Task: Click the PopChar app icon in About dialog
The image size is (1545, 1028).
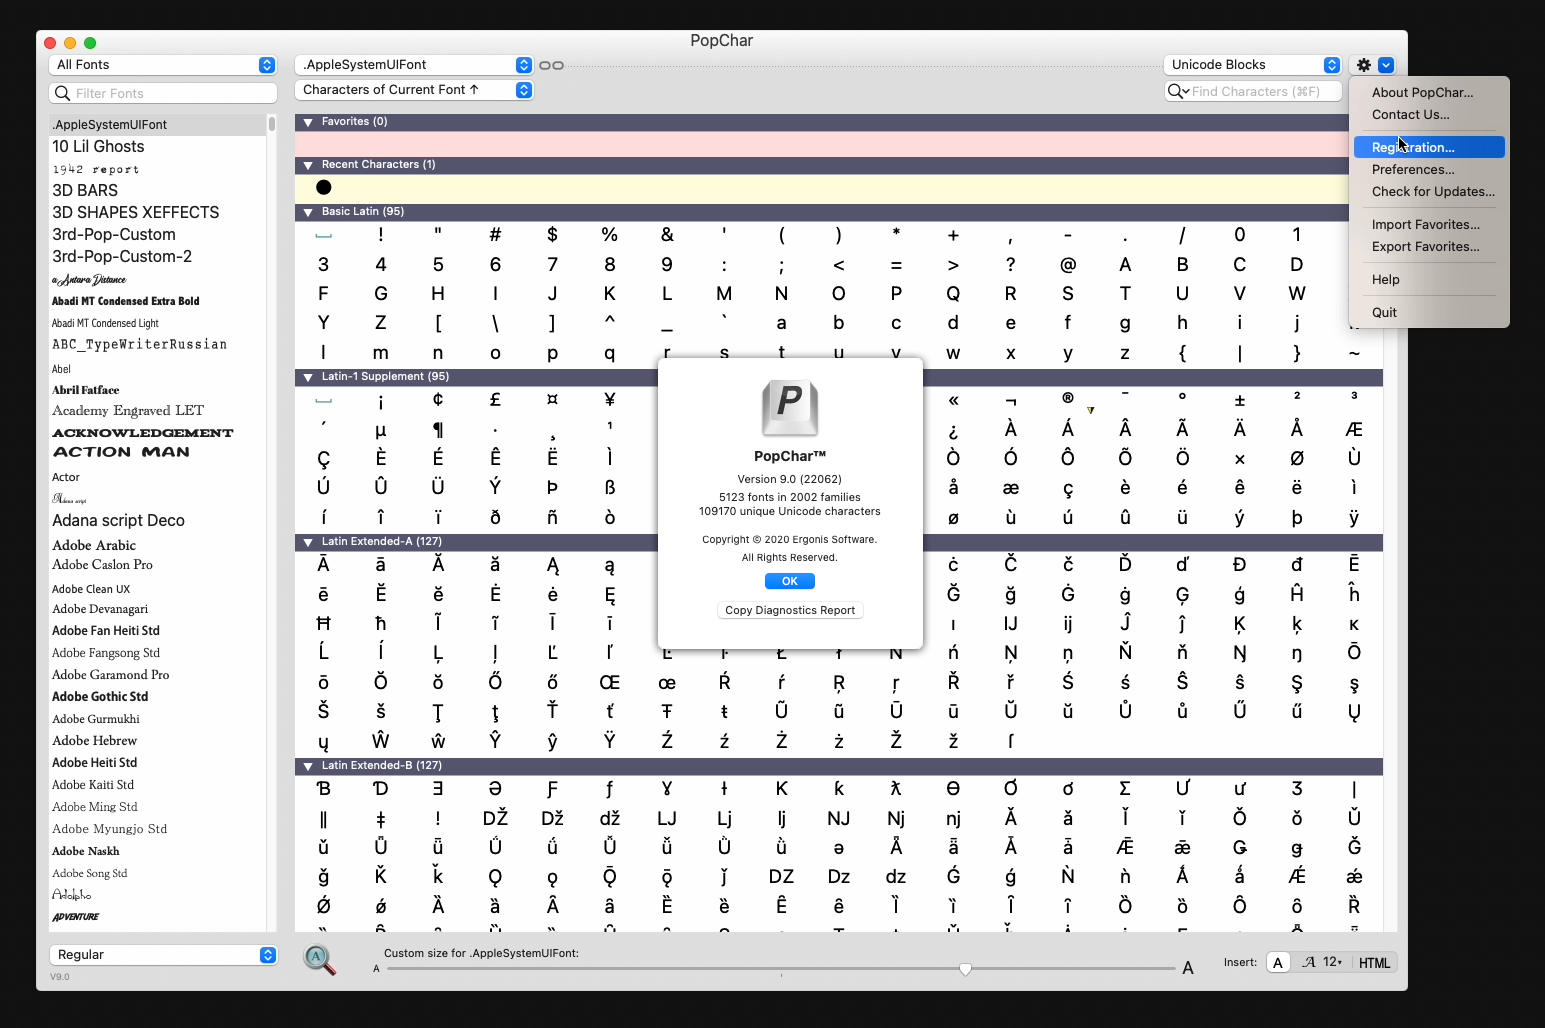Action: point(789,408)
